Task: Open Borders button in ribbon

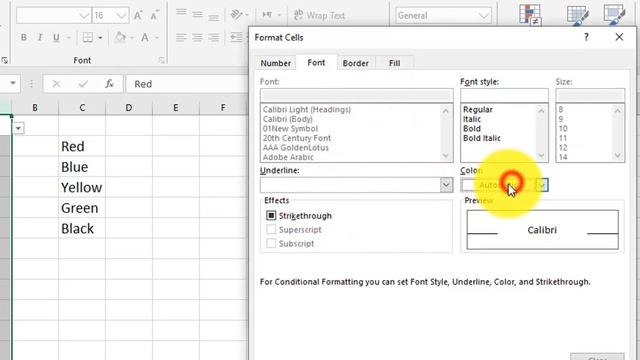Action: pyautogui.click(x=88, y=38)
